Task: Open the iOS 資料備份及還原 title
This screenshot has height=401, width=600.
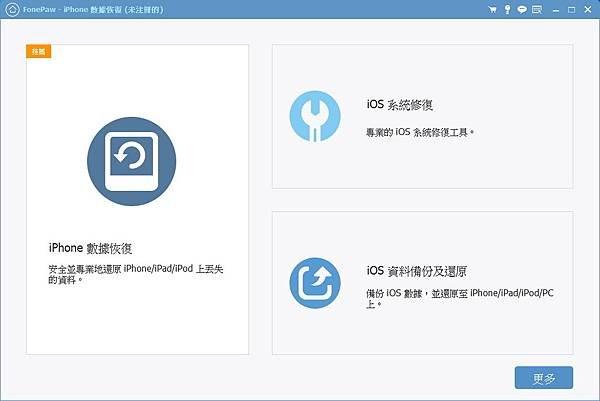Action: click(x=416, y=271)
